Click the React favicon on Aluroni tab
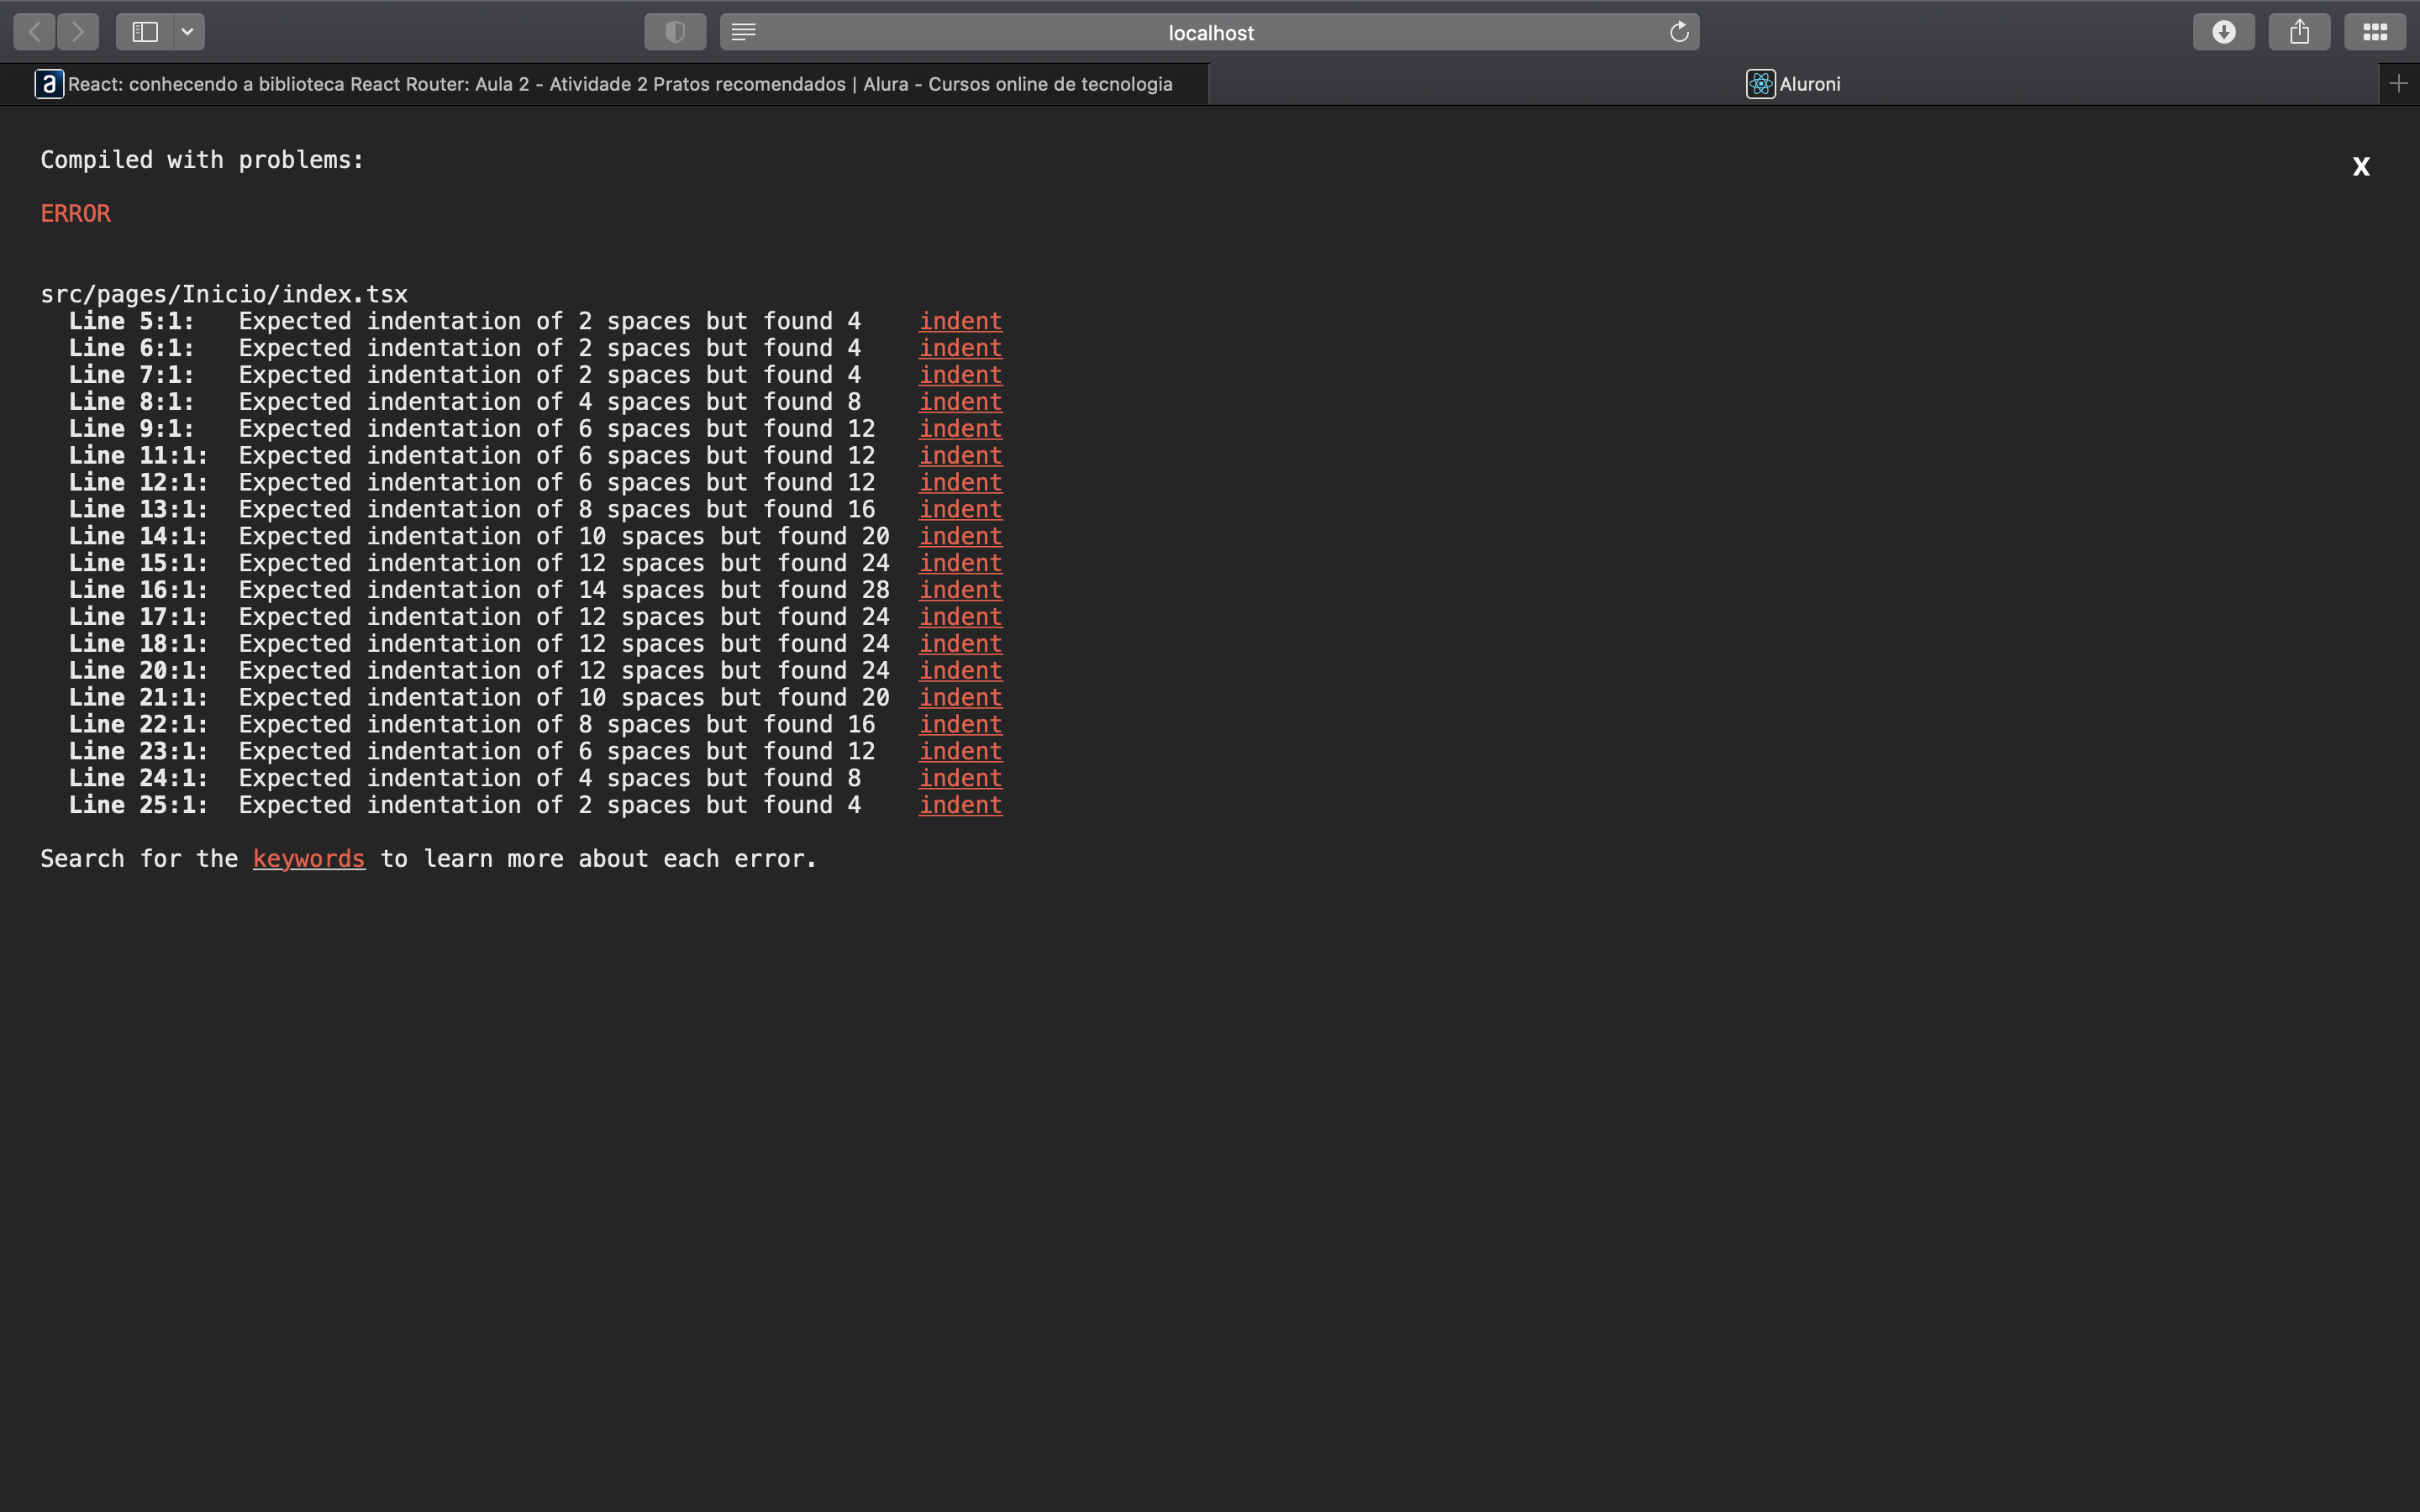 tap(1761, 84)
